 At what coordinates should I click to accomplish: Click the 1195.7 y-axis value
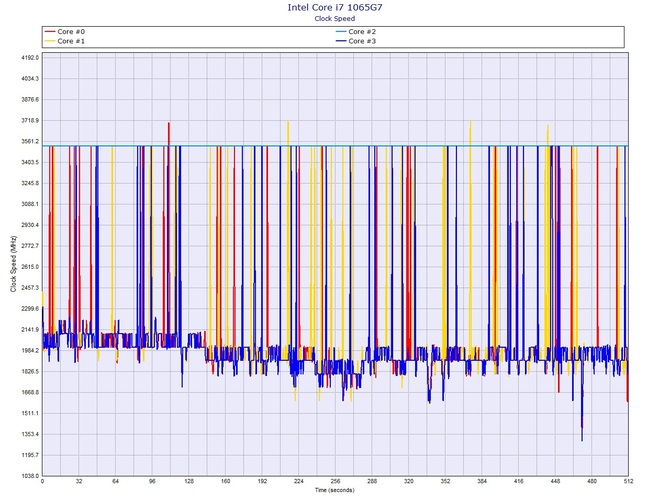[x=30, y=455]
